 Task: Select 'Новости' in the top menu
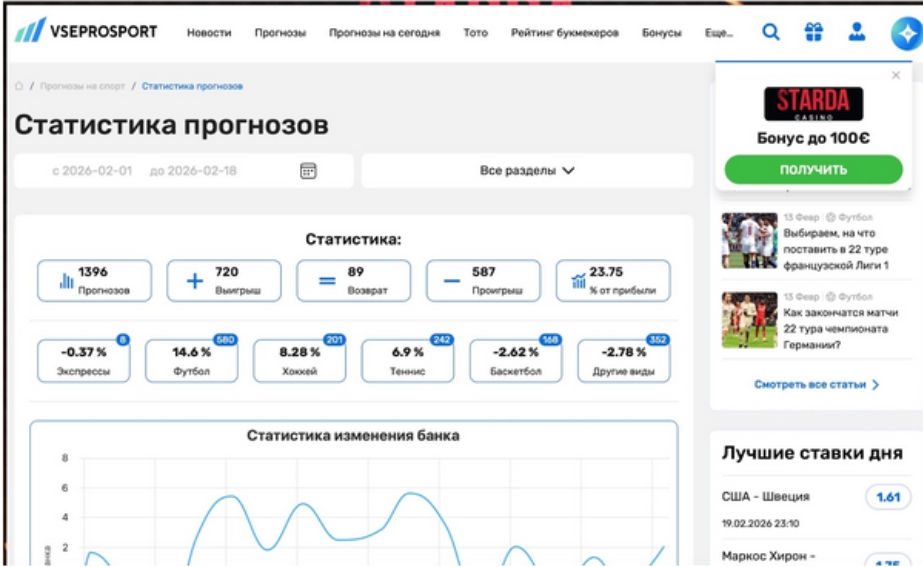click(209, 33)
